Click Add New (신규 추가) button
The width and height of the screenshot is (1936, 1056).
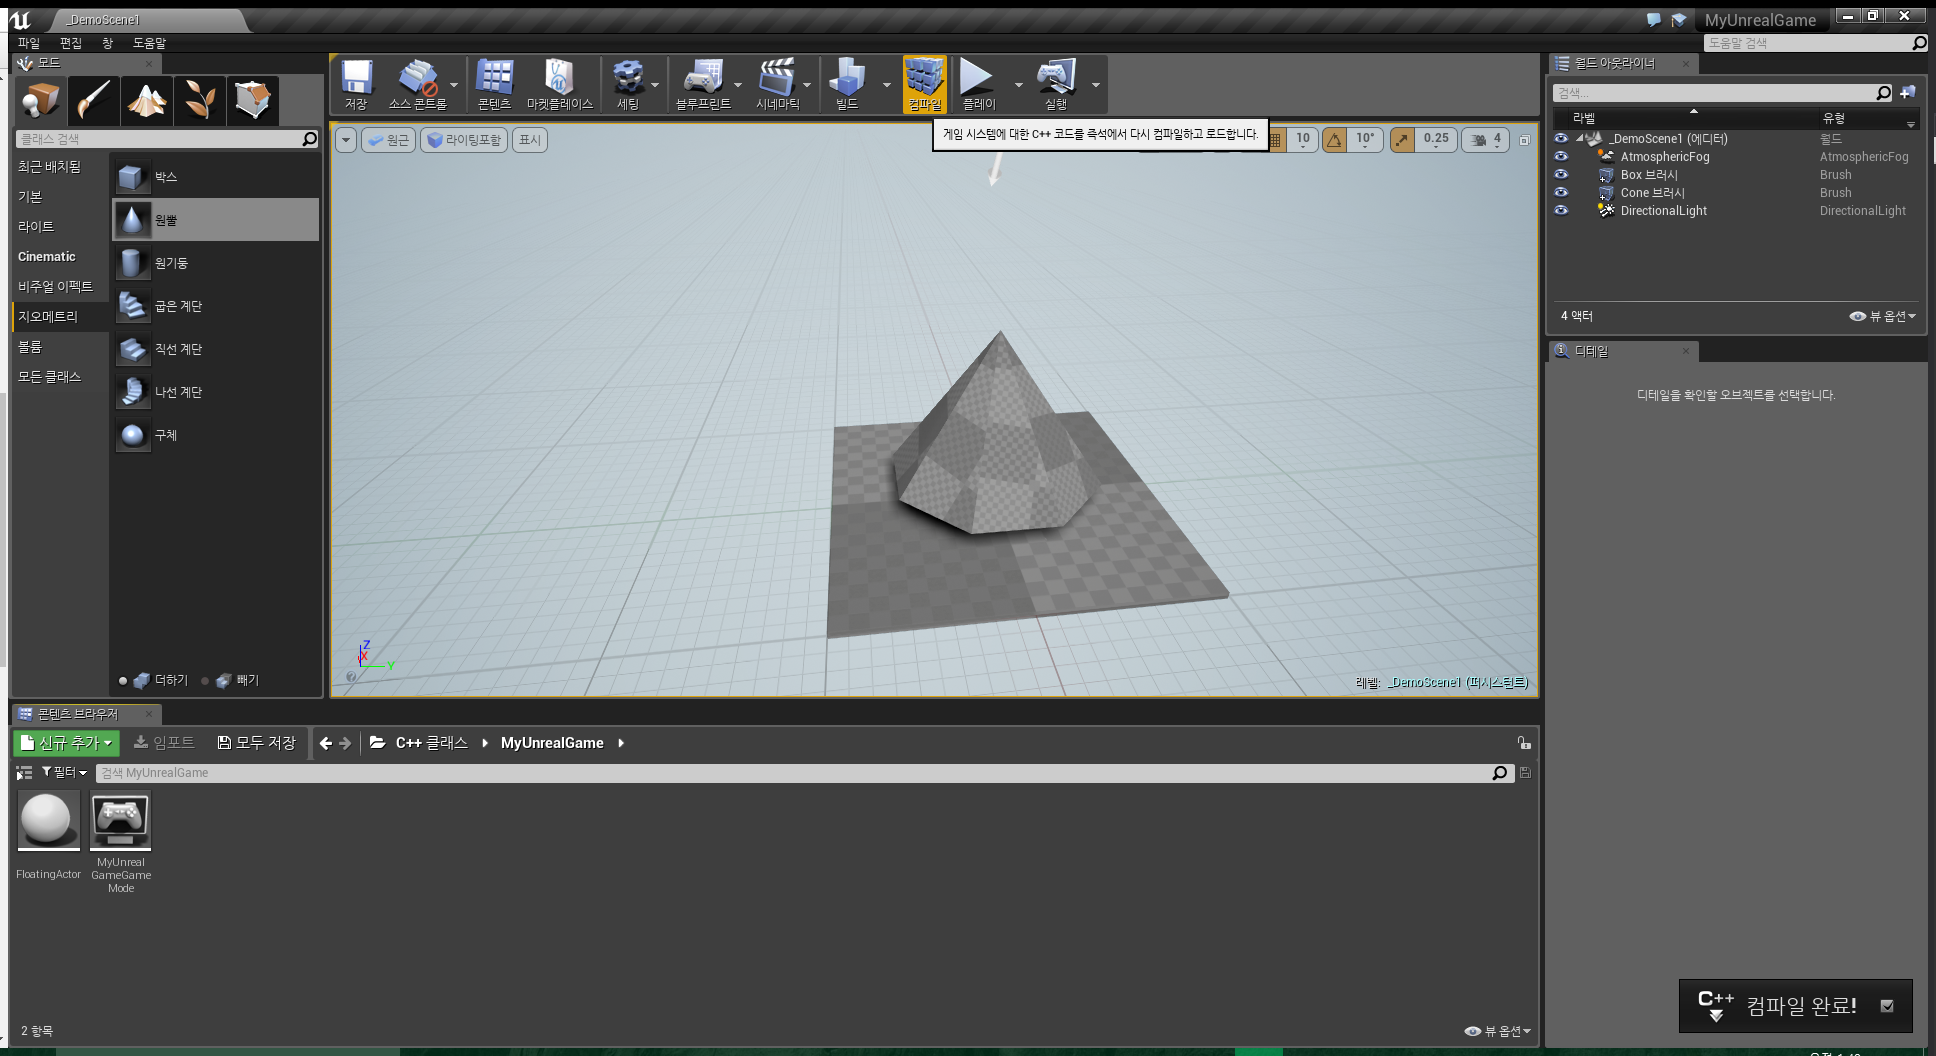click(67, 743)
